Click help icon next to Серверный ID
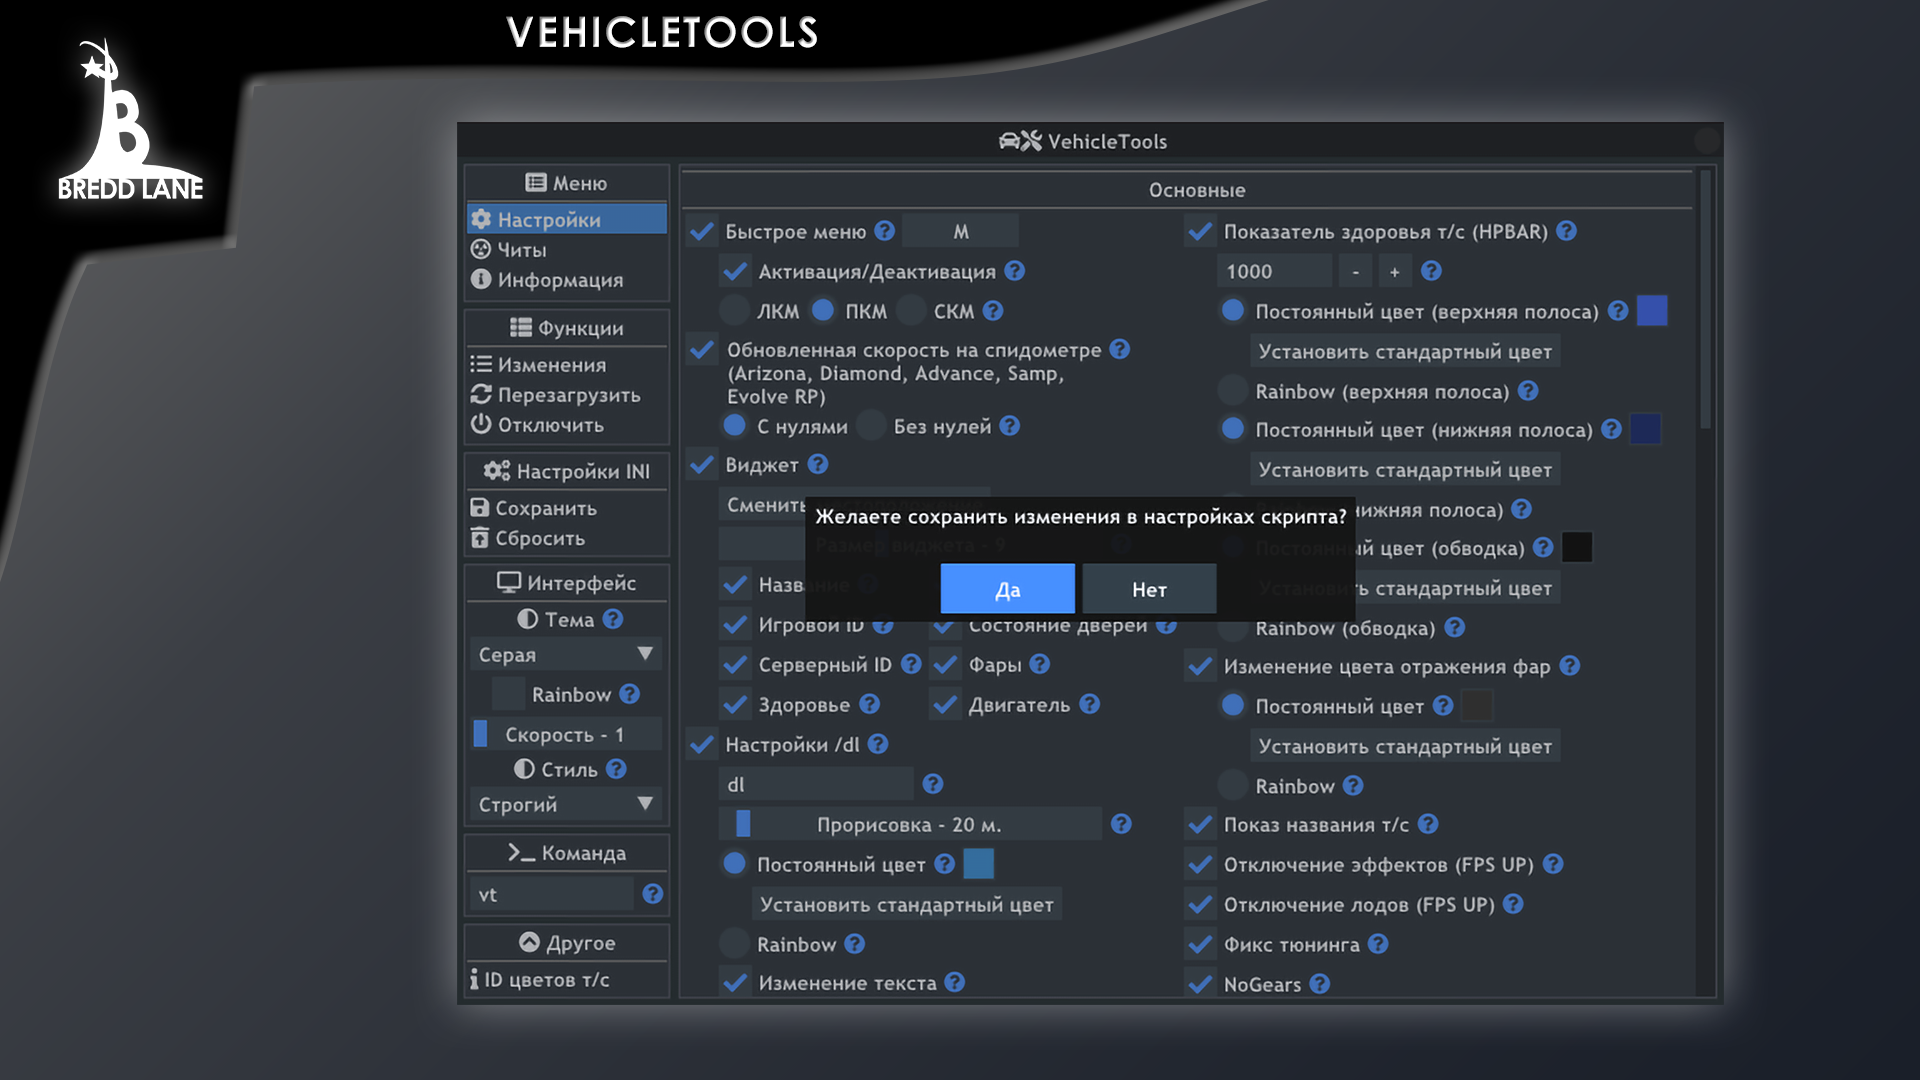The width and height of the screenshot is (1920, 1080). coord(910,664)
